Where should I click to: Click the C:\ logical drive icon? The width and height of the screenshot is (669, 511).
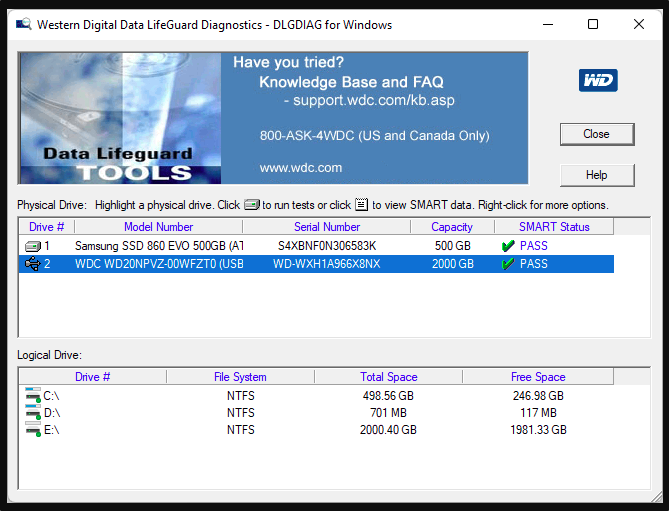33,395
